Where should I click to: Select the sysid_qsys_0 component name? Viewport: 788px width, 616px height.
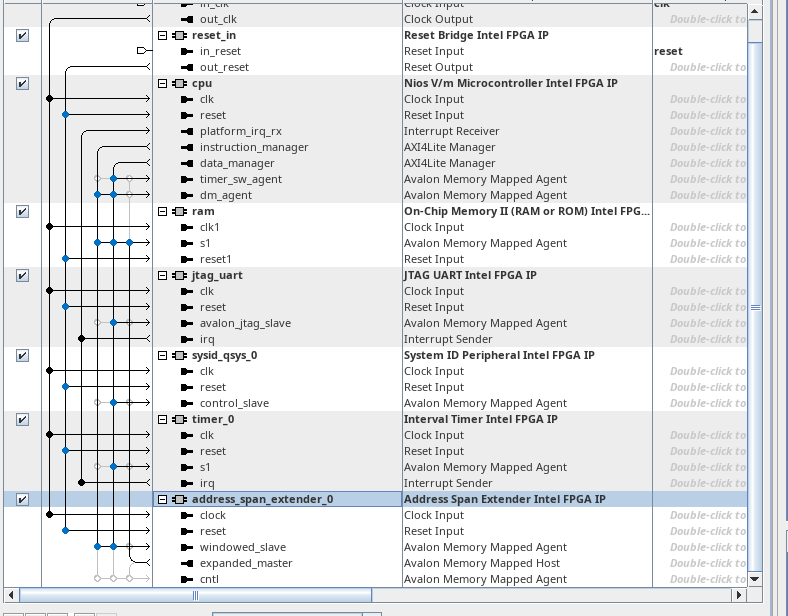(x=225, y=356)
